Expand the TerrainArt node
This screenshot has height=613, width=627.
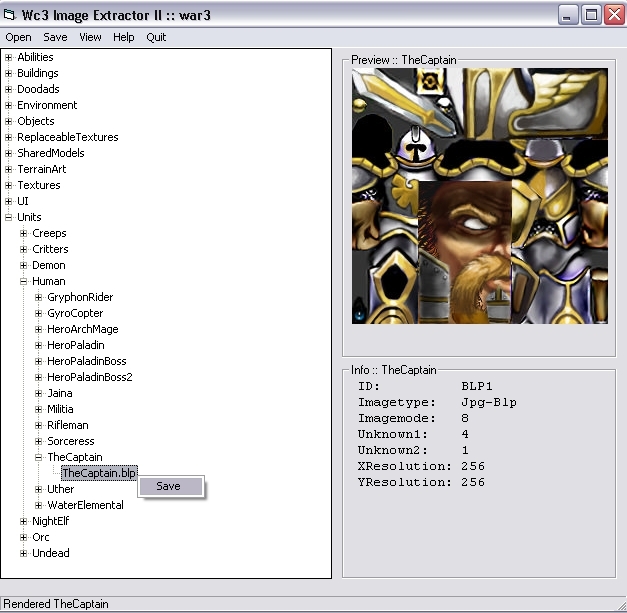pyautogui.click(x=8, y=169)
